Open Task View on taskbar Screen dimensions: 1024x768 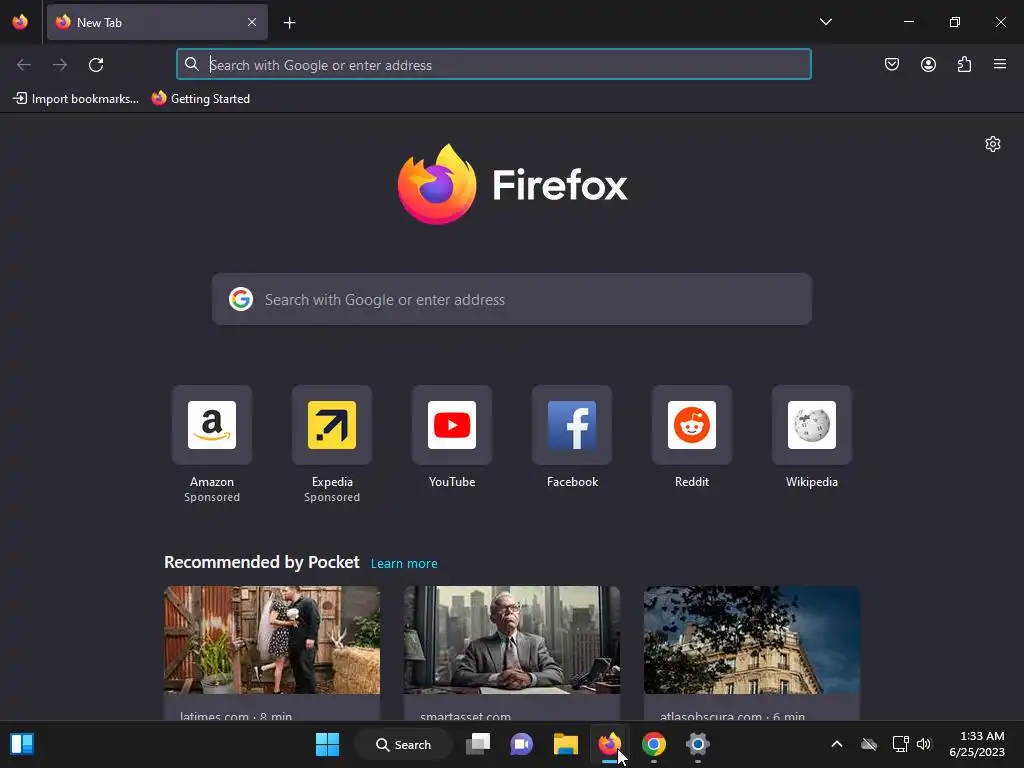[478, 744]
